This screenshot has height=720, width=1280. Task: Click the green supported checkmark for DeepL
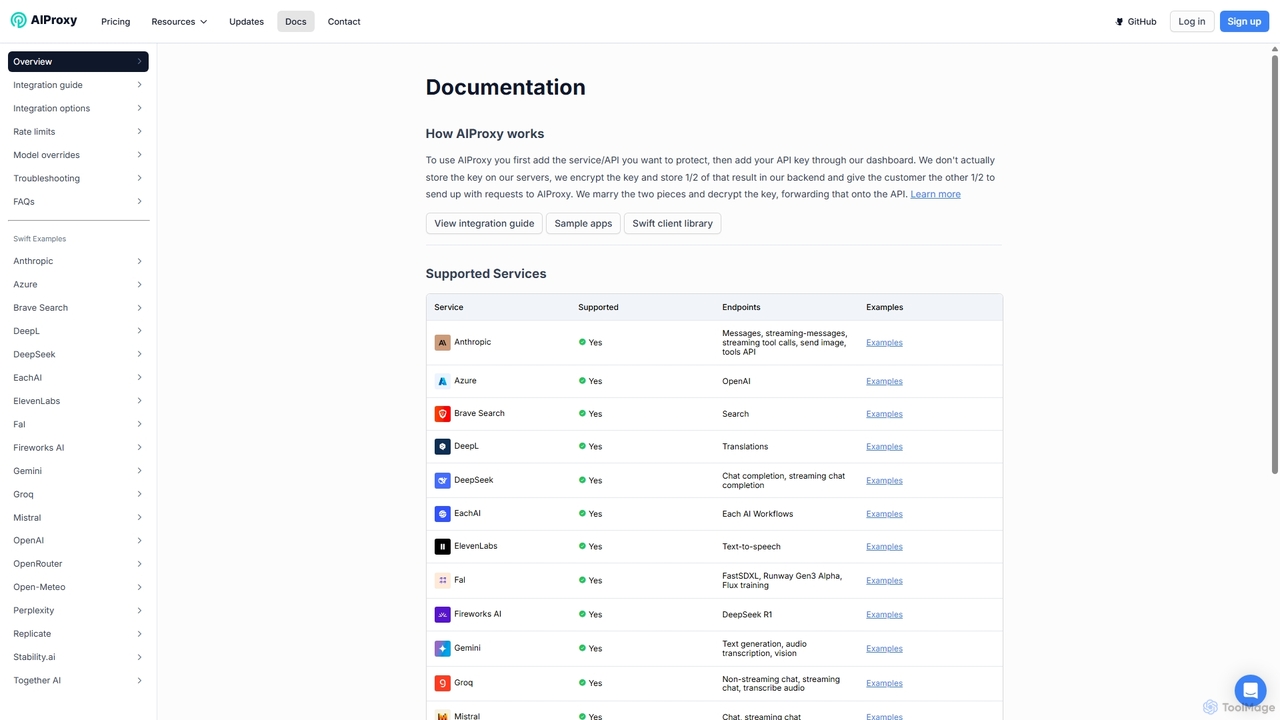click(582, 446)
